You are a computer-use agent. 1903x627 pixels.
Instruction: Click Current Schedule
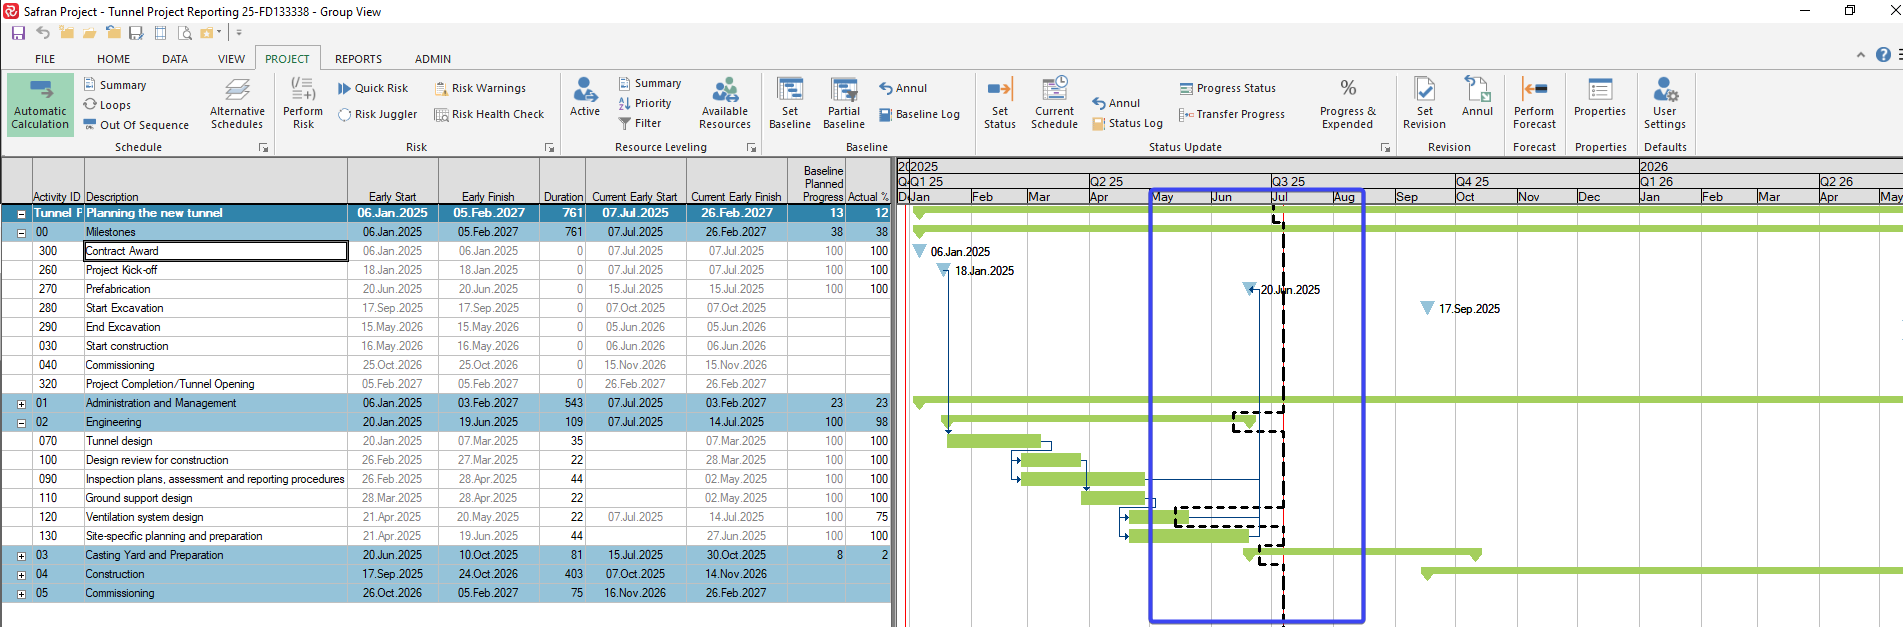click(x=1055, y=104)
